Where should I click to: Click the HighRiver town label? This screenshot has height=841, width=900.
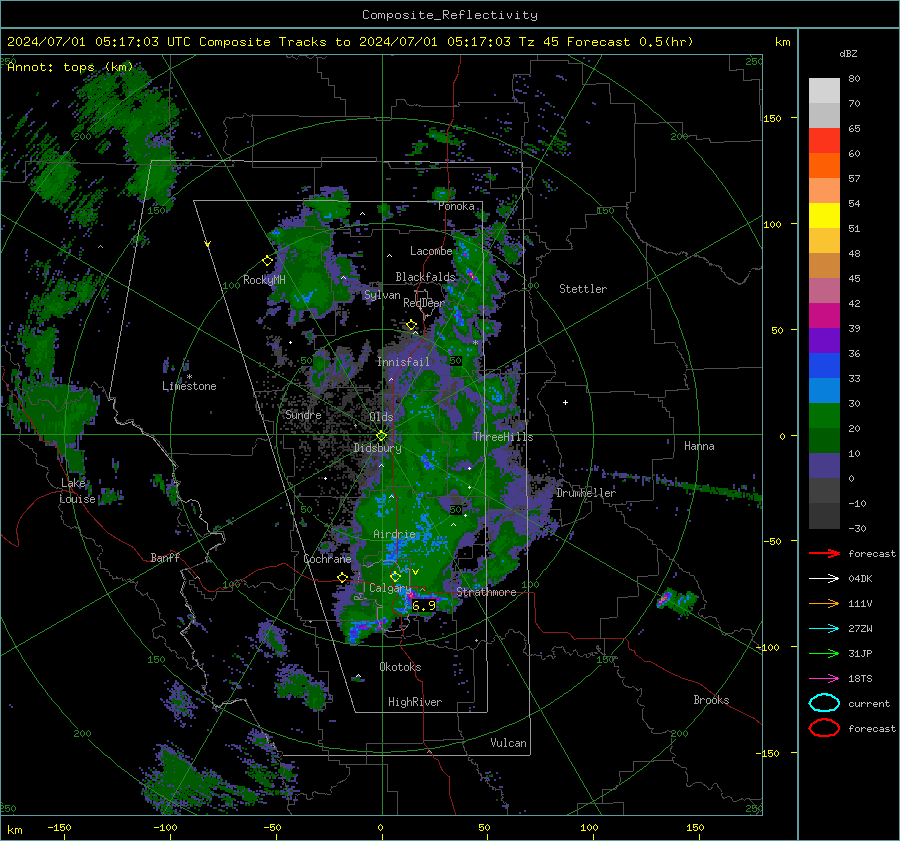(415, 702)
